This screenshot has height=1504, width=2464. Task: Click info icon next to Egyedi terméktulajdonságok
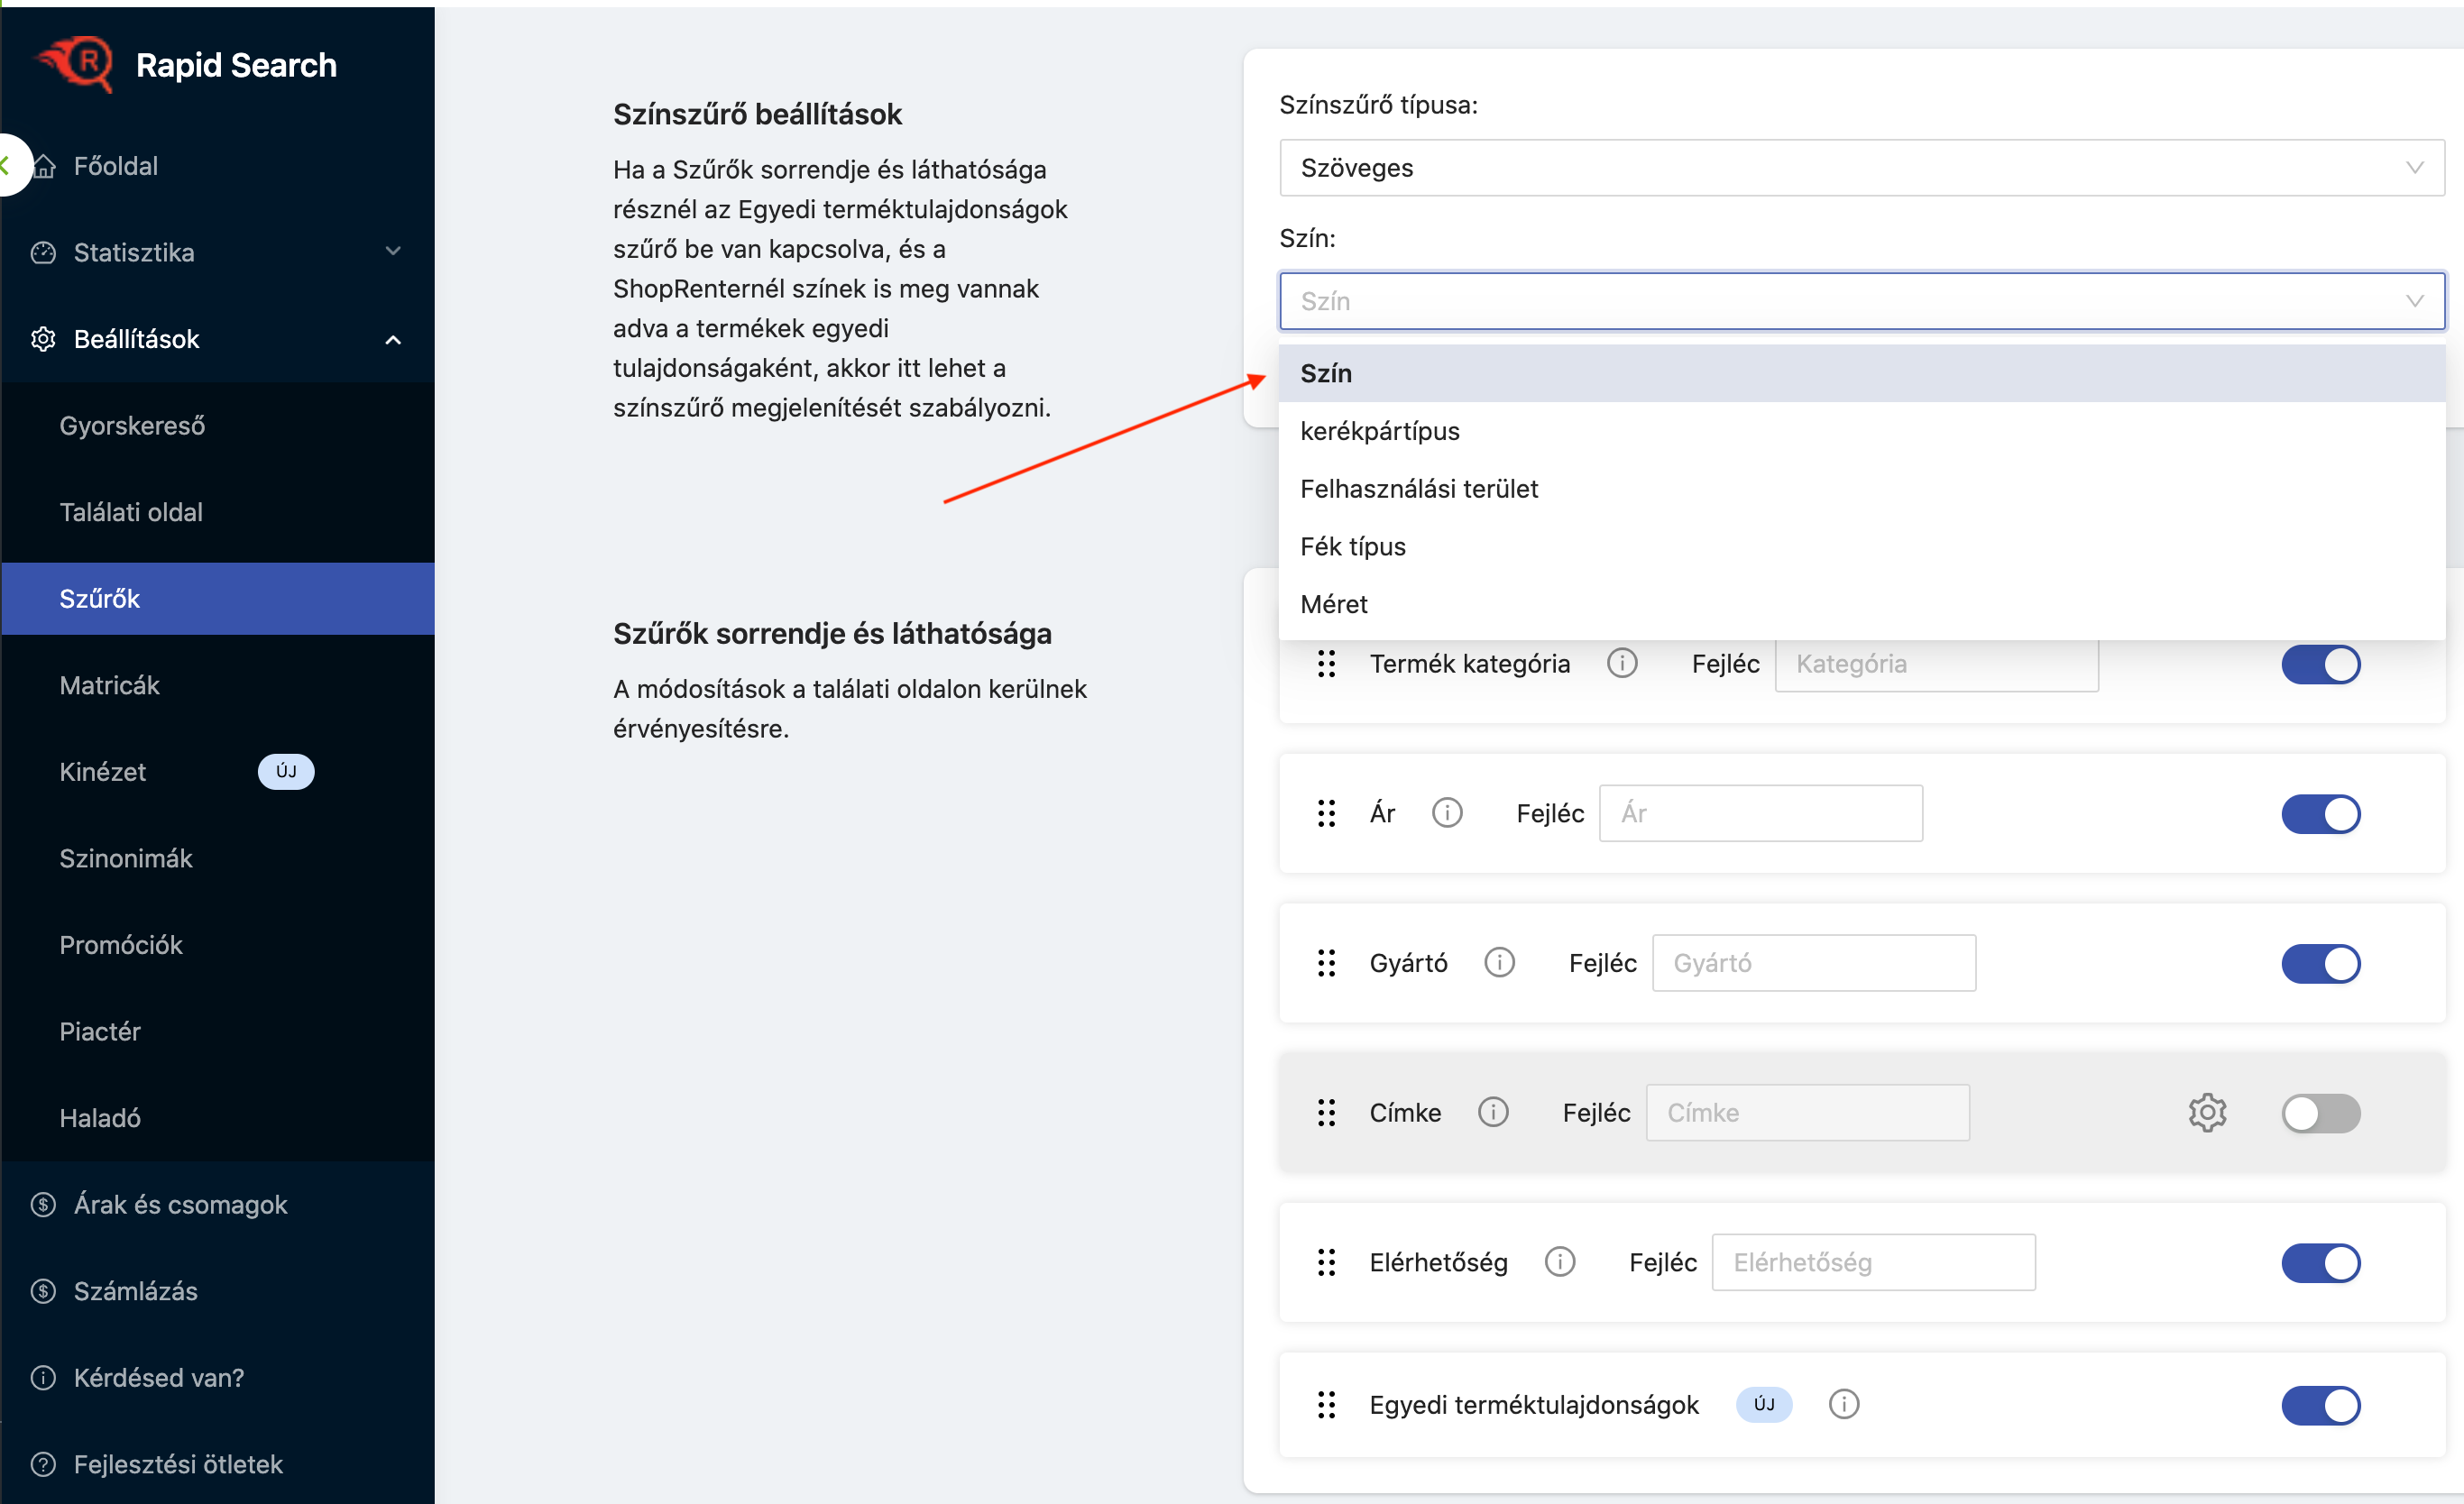(x=1843, y=1405)
